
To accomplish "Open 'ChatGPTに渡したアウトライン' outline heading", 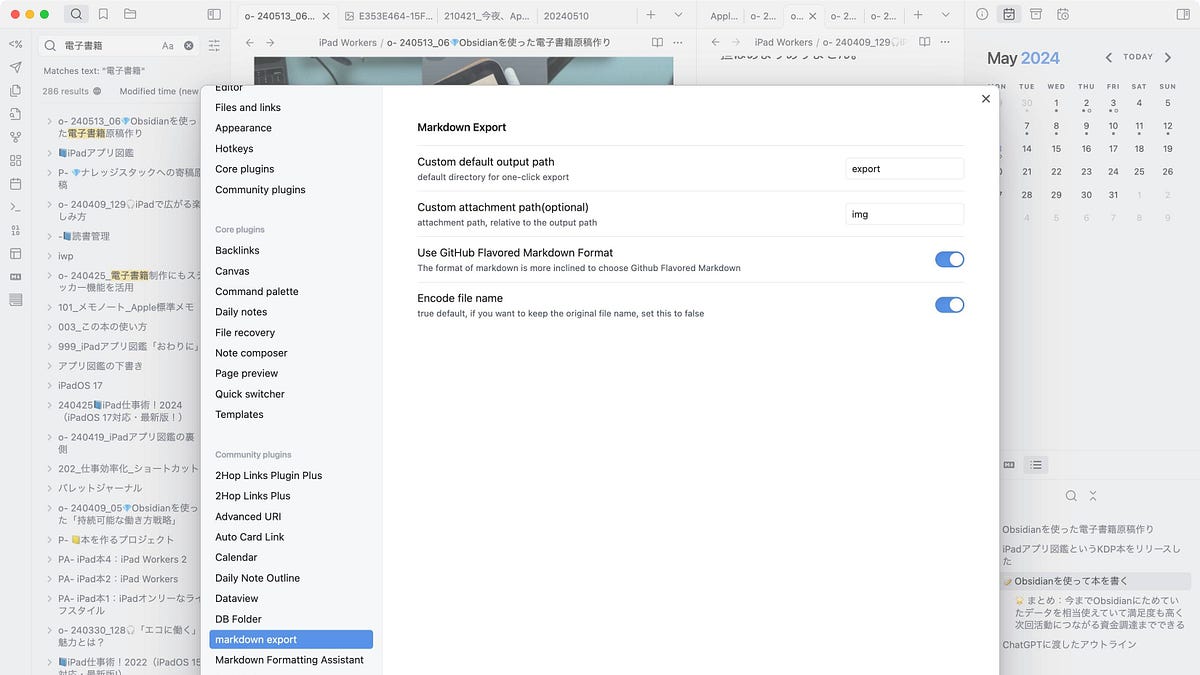I will (1067, 645).
